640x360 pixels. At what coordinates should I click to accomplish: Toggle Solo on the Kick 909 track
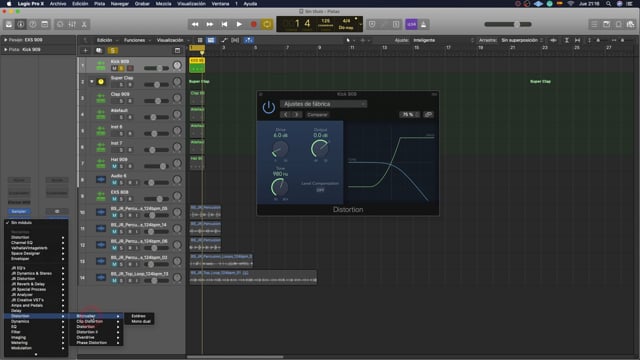click(x=121, y=68)
